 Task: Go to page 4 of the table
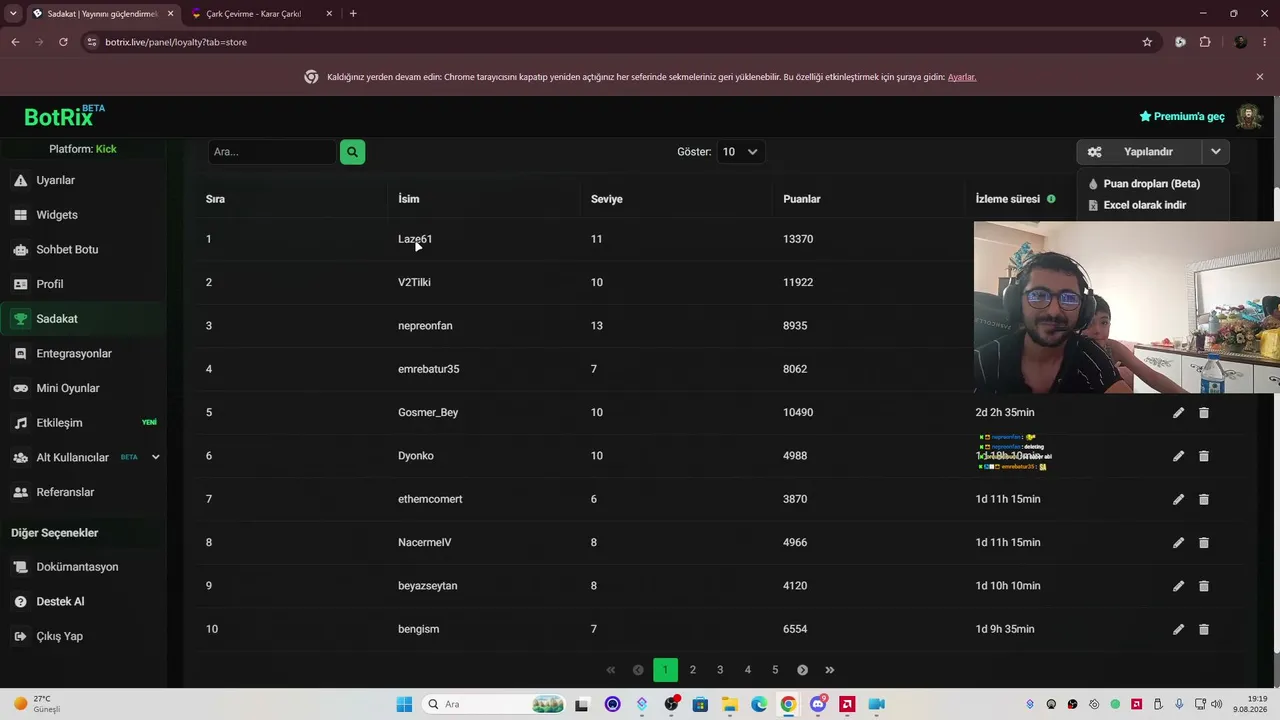(x=747, y=670)
